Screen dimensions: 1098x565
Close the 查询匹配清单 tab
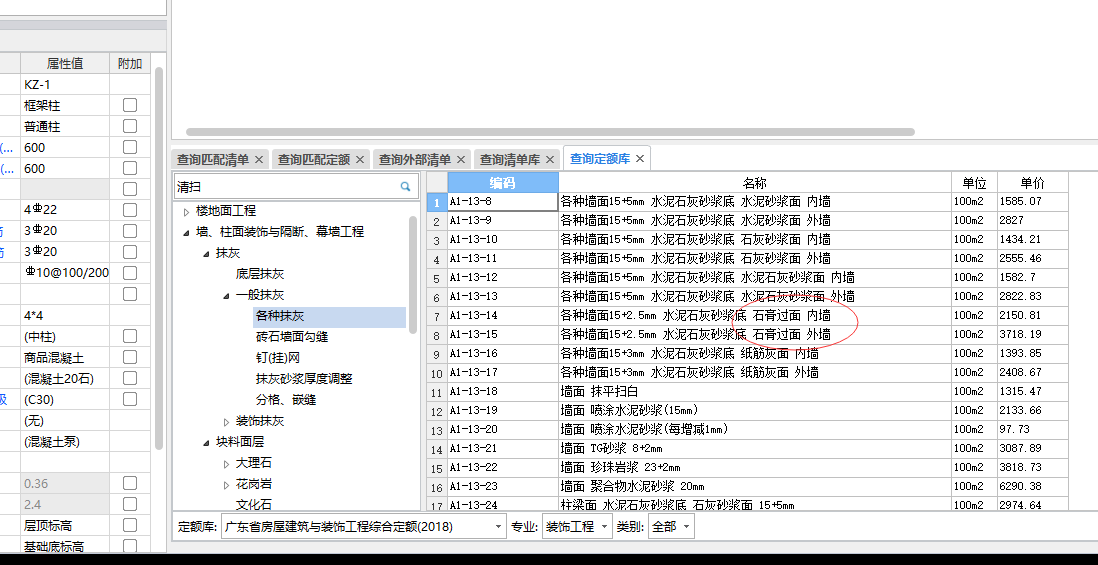coord(259,159)
